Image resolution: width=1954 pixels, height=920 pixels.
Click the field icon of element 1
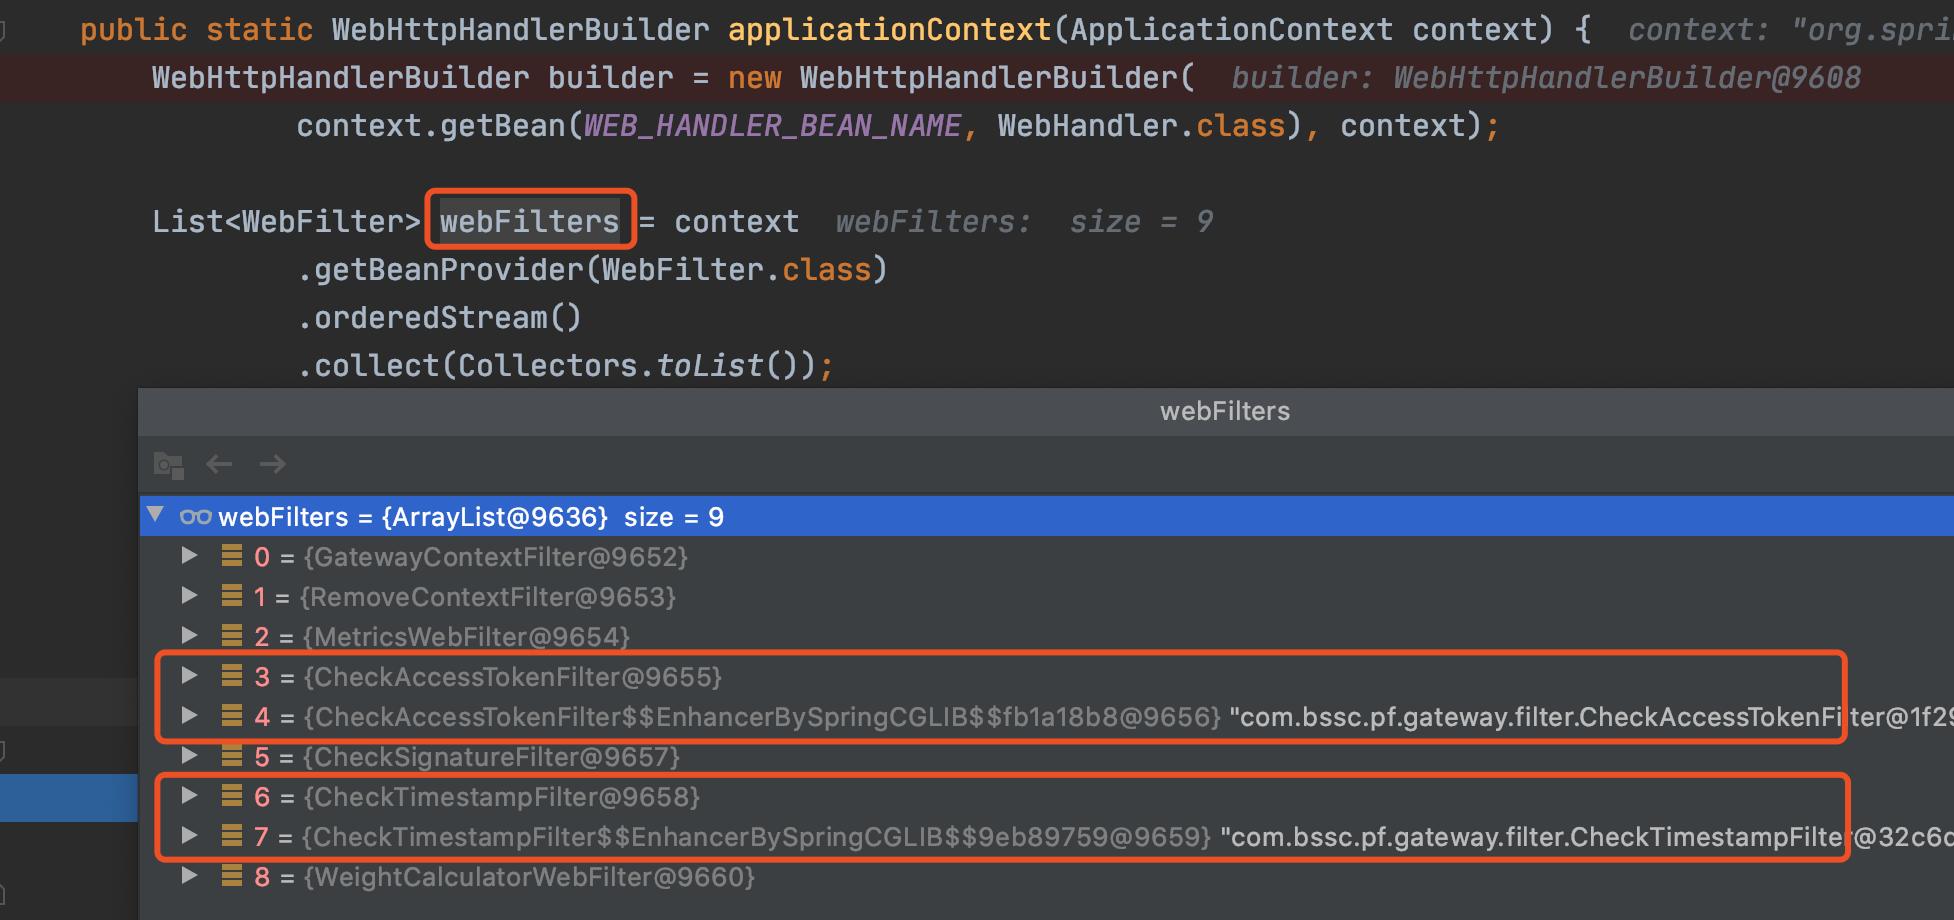click(232, 596)
